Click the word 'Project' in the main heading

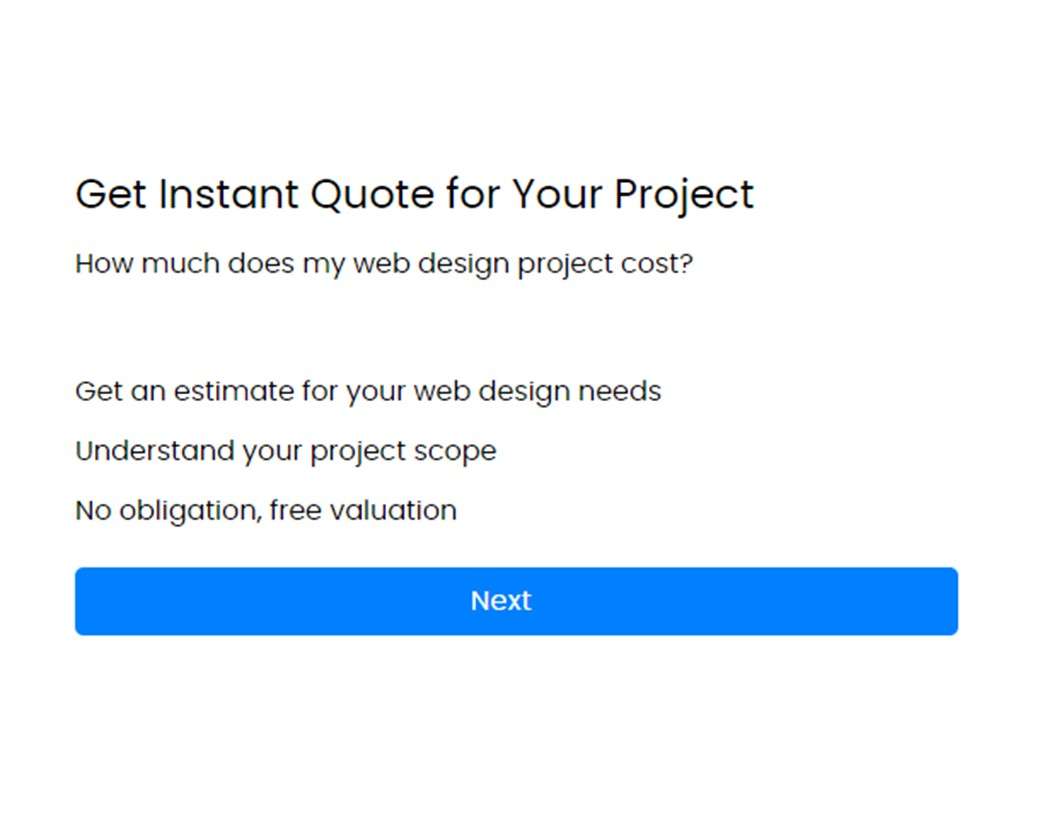pyautogui.click(x=684, y=196)
